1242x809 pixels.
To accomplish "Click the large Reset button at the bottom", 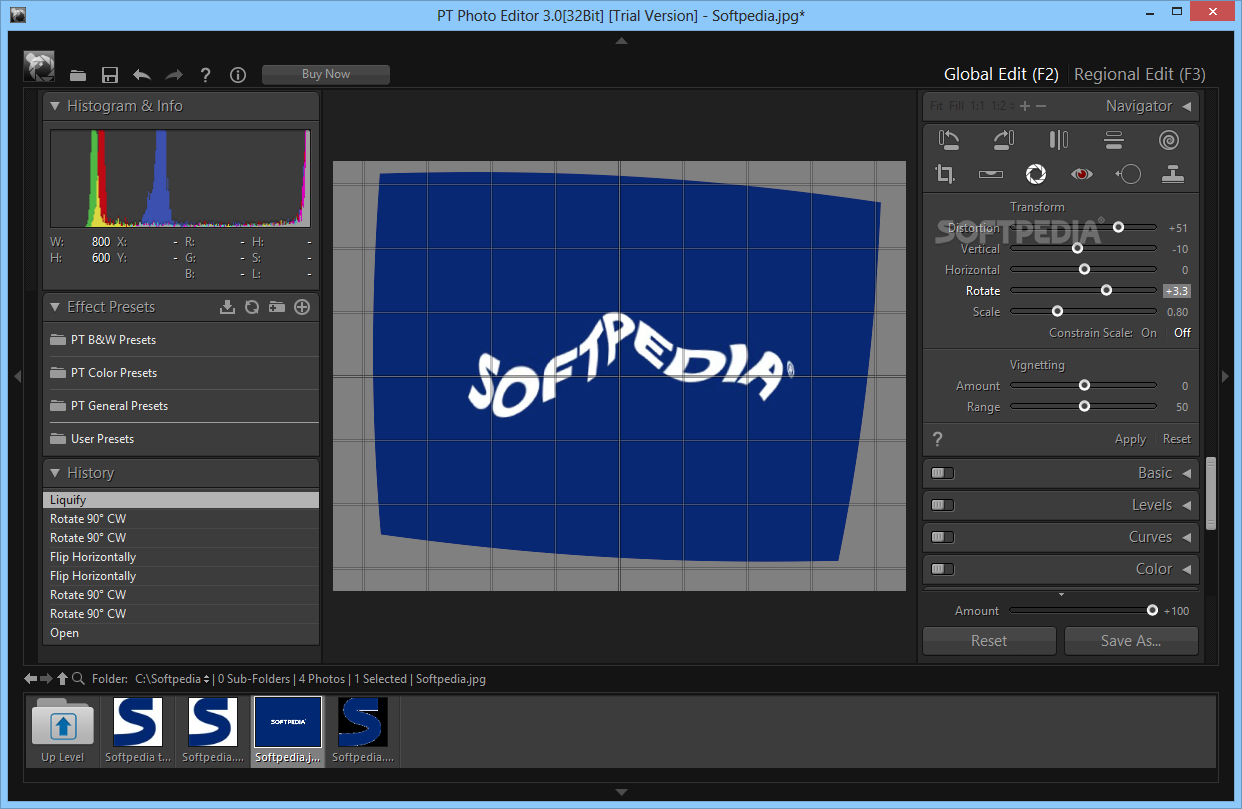I will click(989, 641).
